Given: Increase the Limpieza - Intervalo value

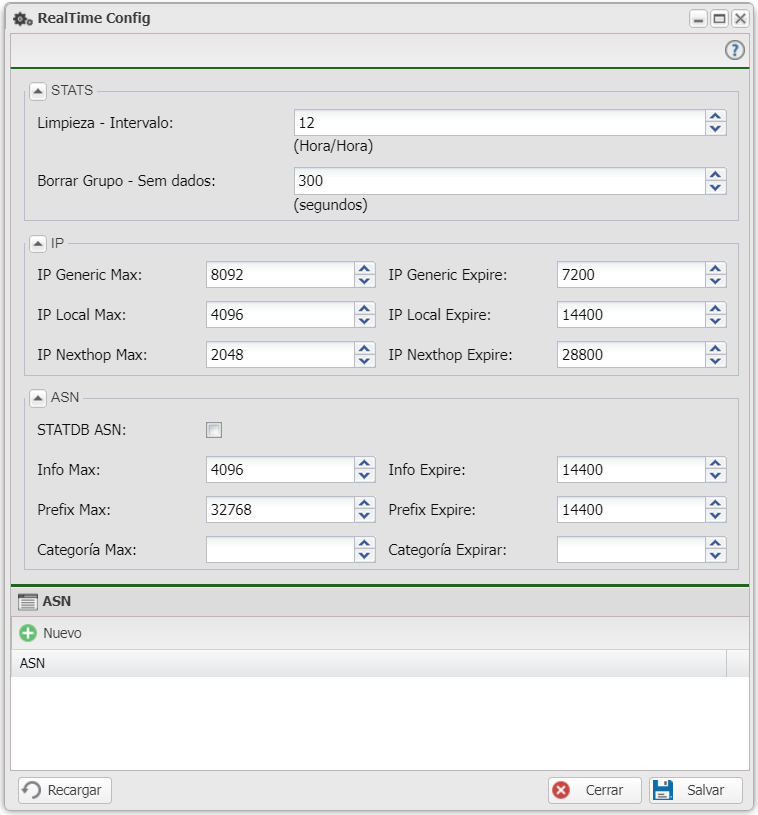Looking at the screenshot, I should (x=715, y=117).
